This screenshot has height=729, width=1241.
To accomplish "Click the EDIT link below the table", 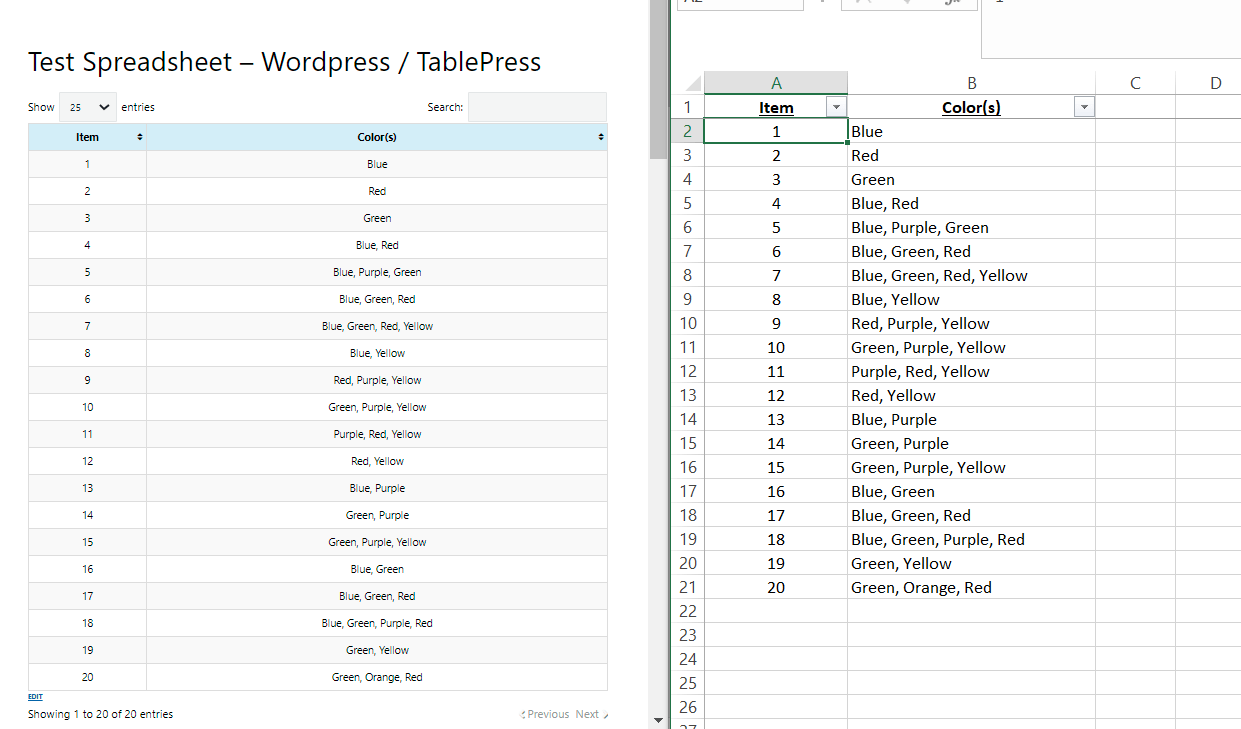I will coord(35,696).
